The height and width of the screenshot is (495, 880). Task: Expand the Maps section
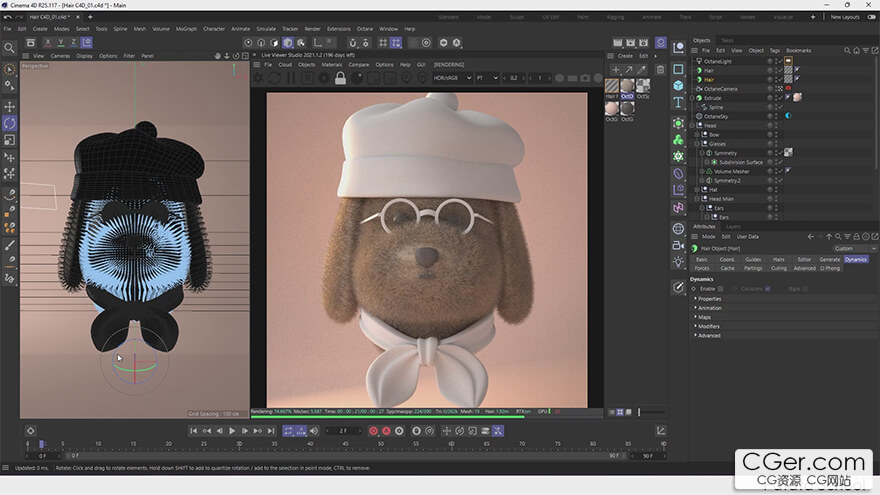(703, 318)
